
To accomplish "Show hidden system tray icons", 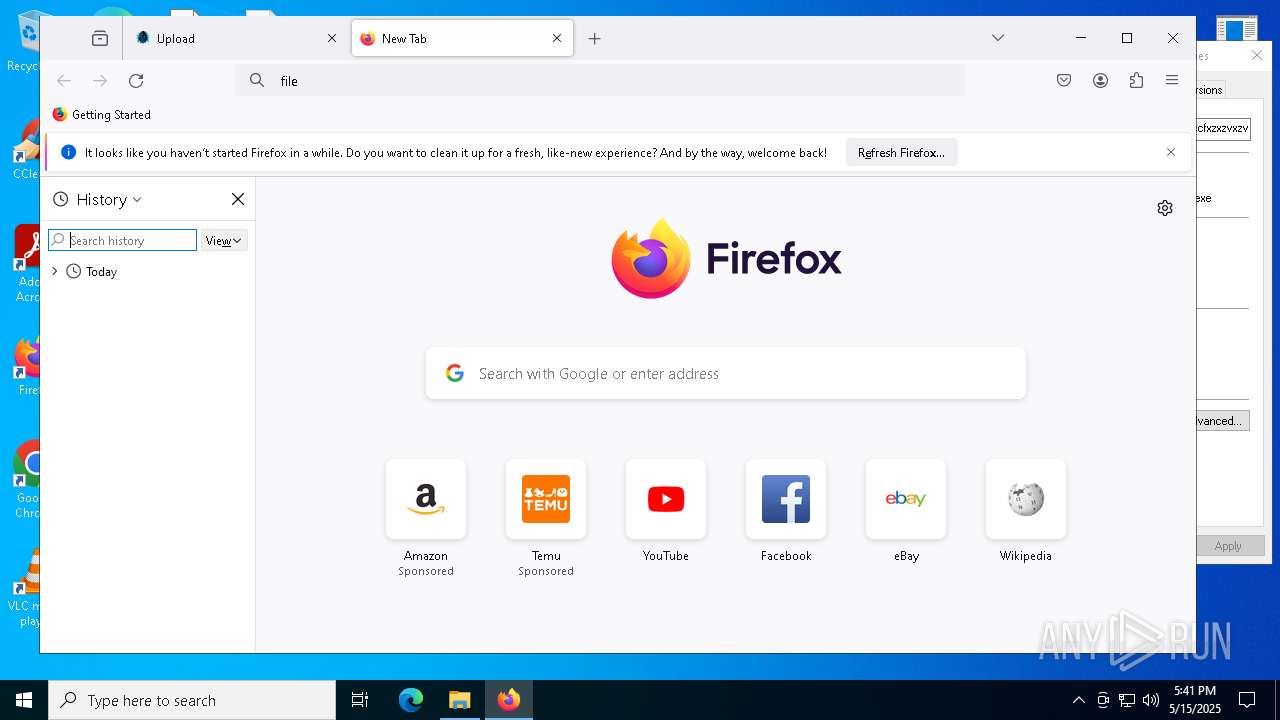I will coord(1078,700).
